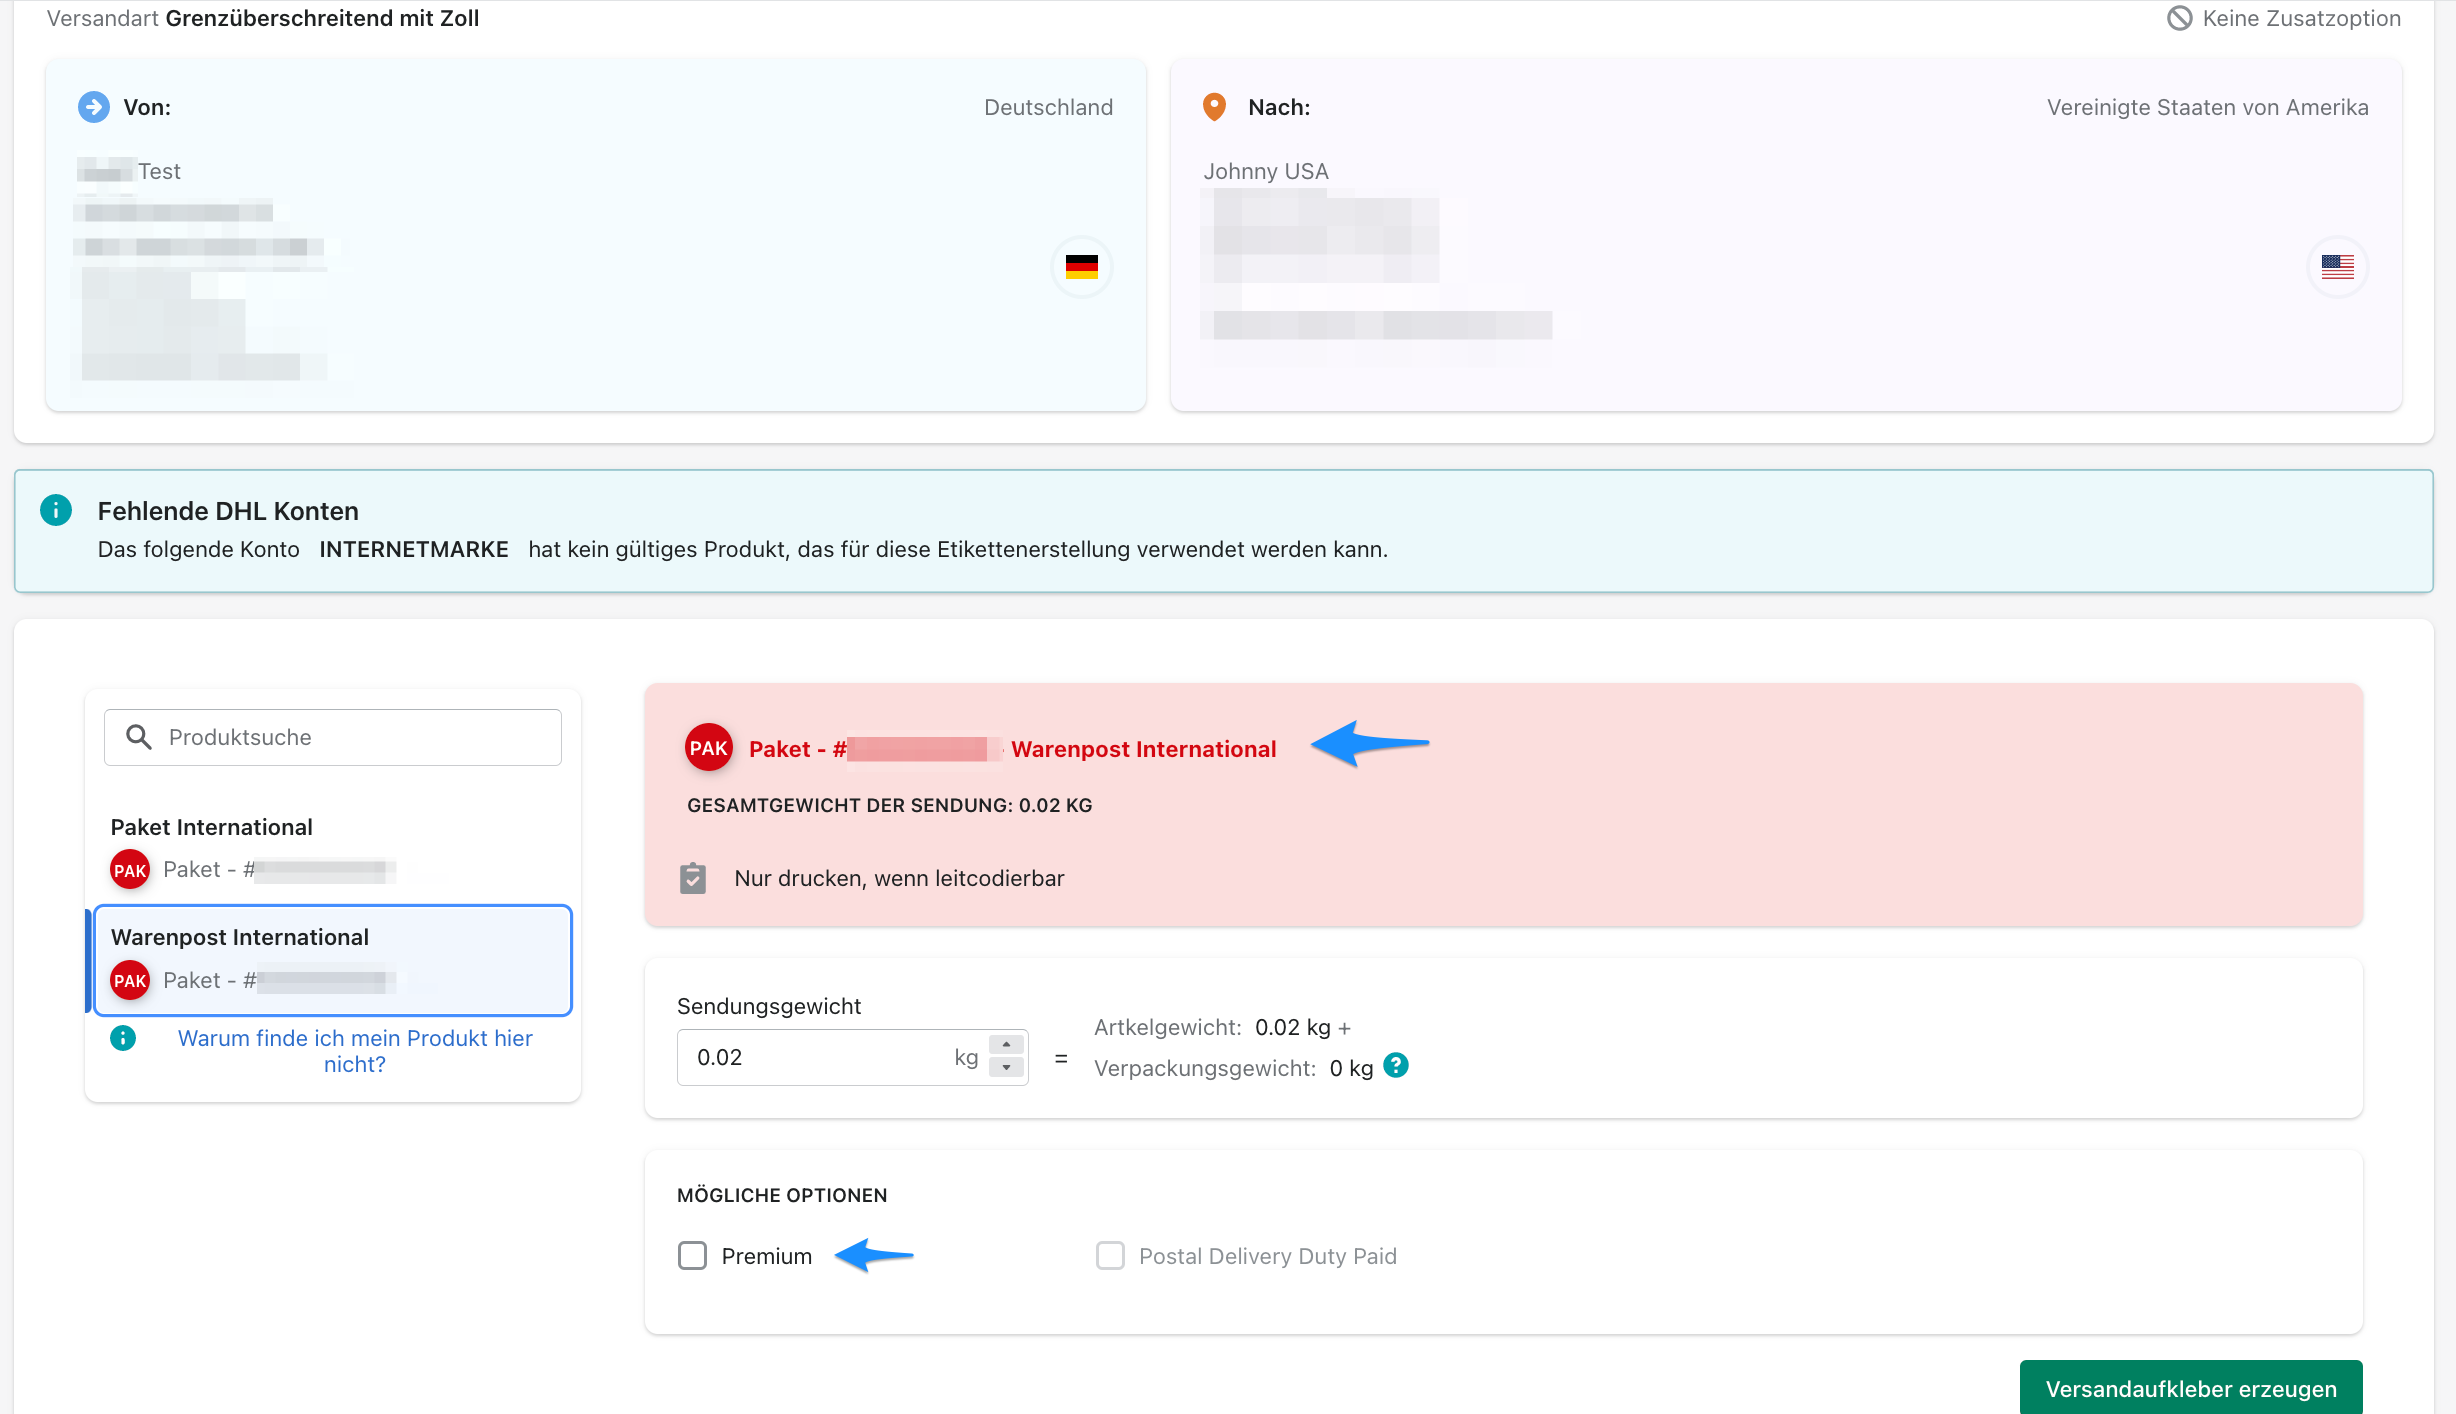2456x1414 pixels.
Task: Click the Keine Zusatzoption prohibited icon
Action: tap(2179, 18)
